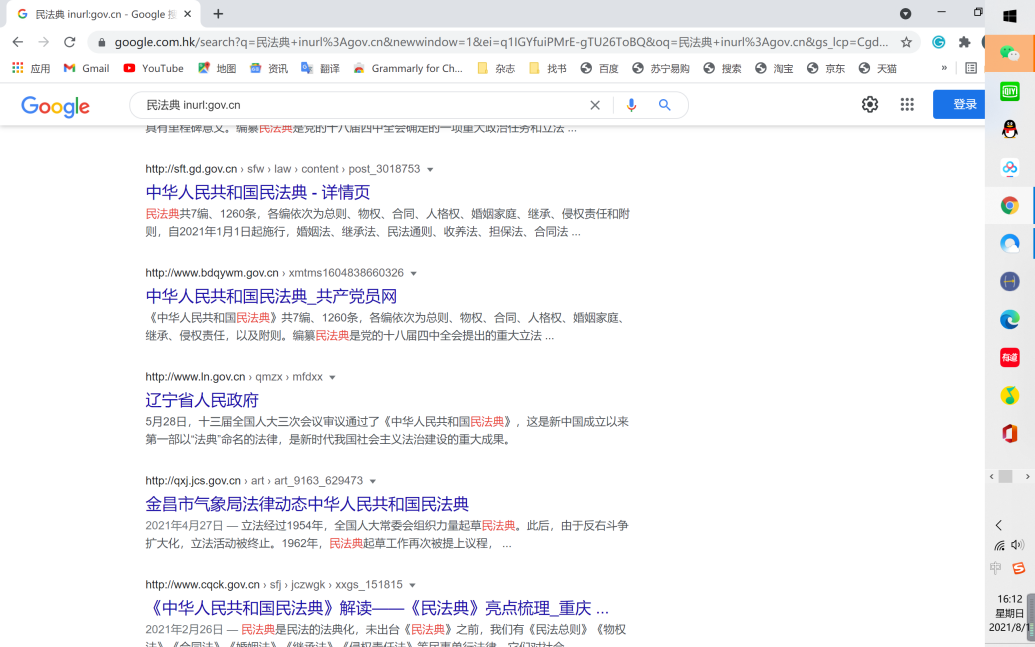Open result 中华人民共和国民法典 - 详情页
1035x647 pixels.
[x=257, y=192]
